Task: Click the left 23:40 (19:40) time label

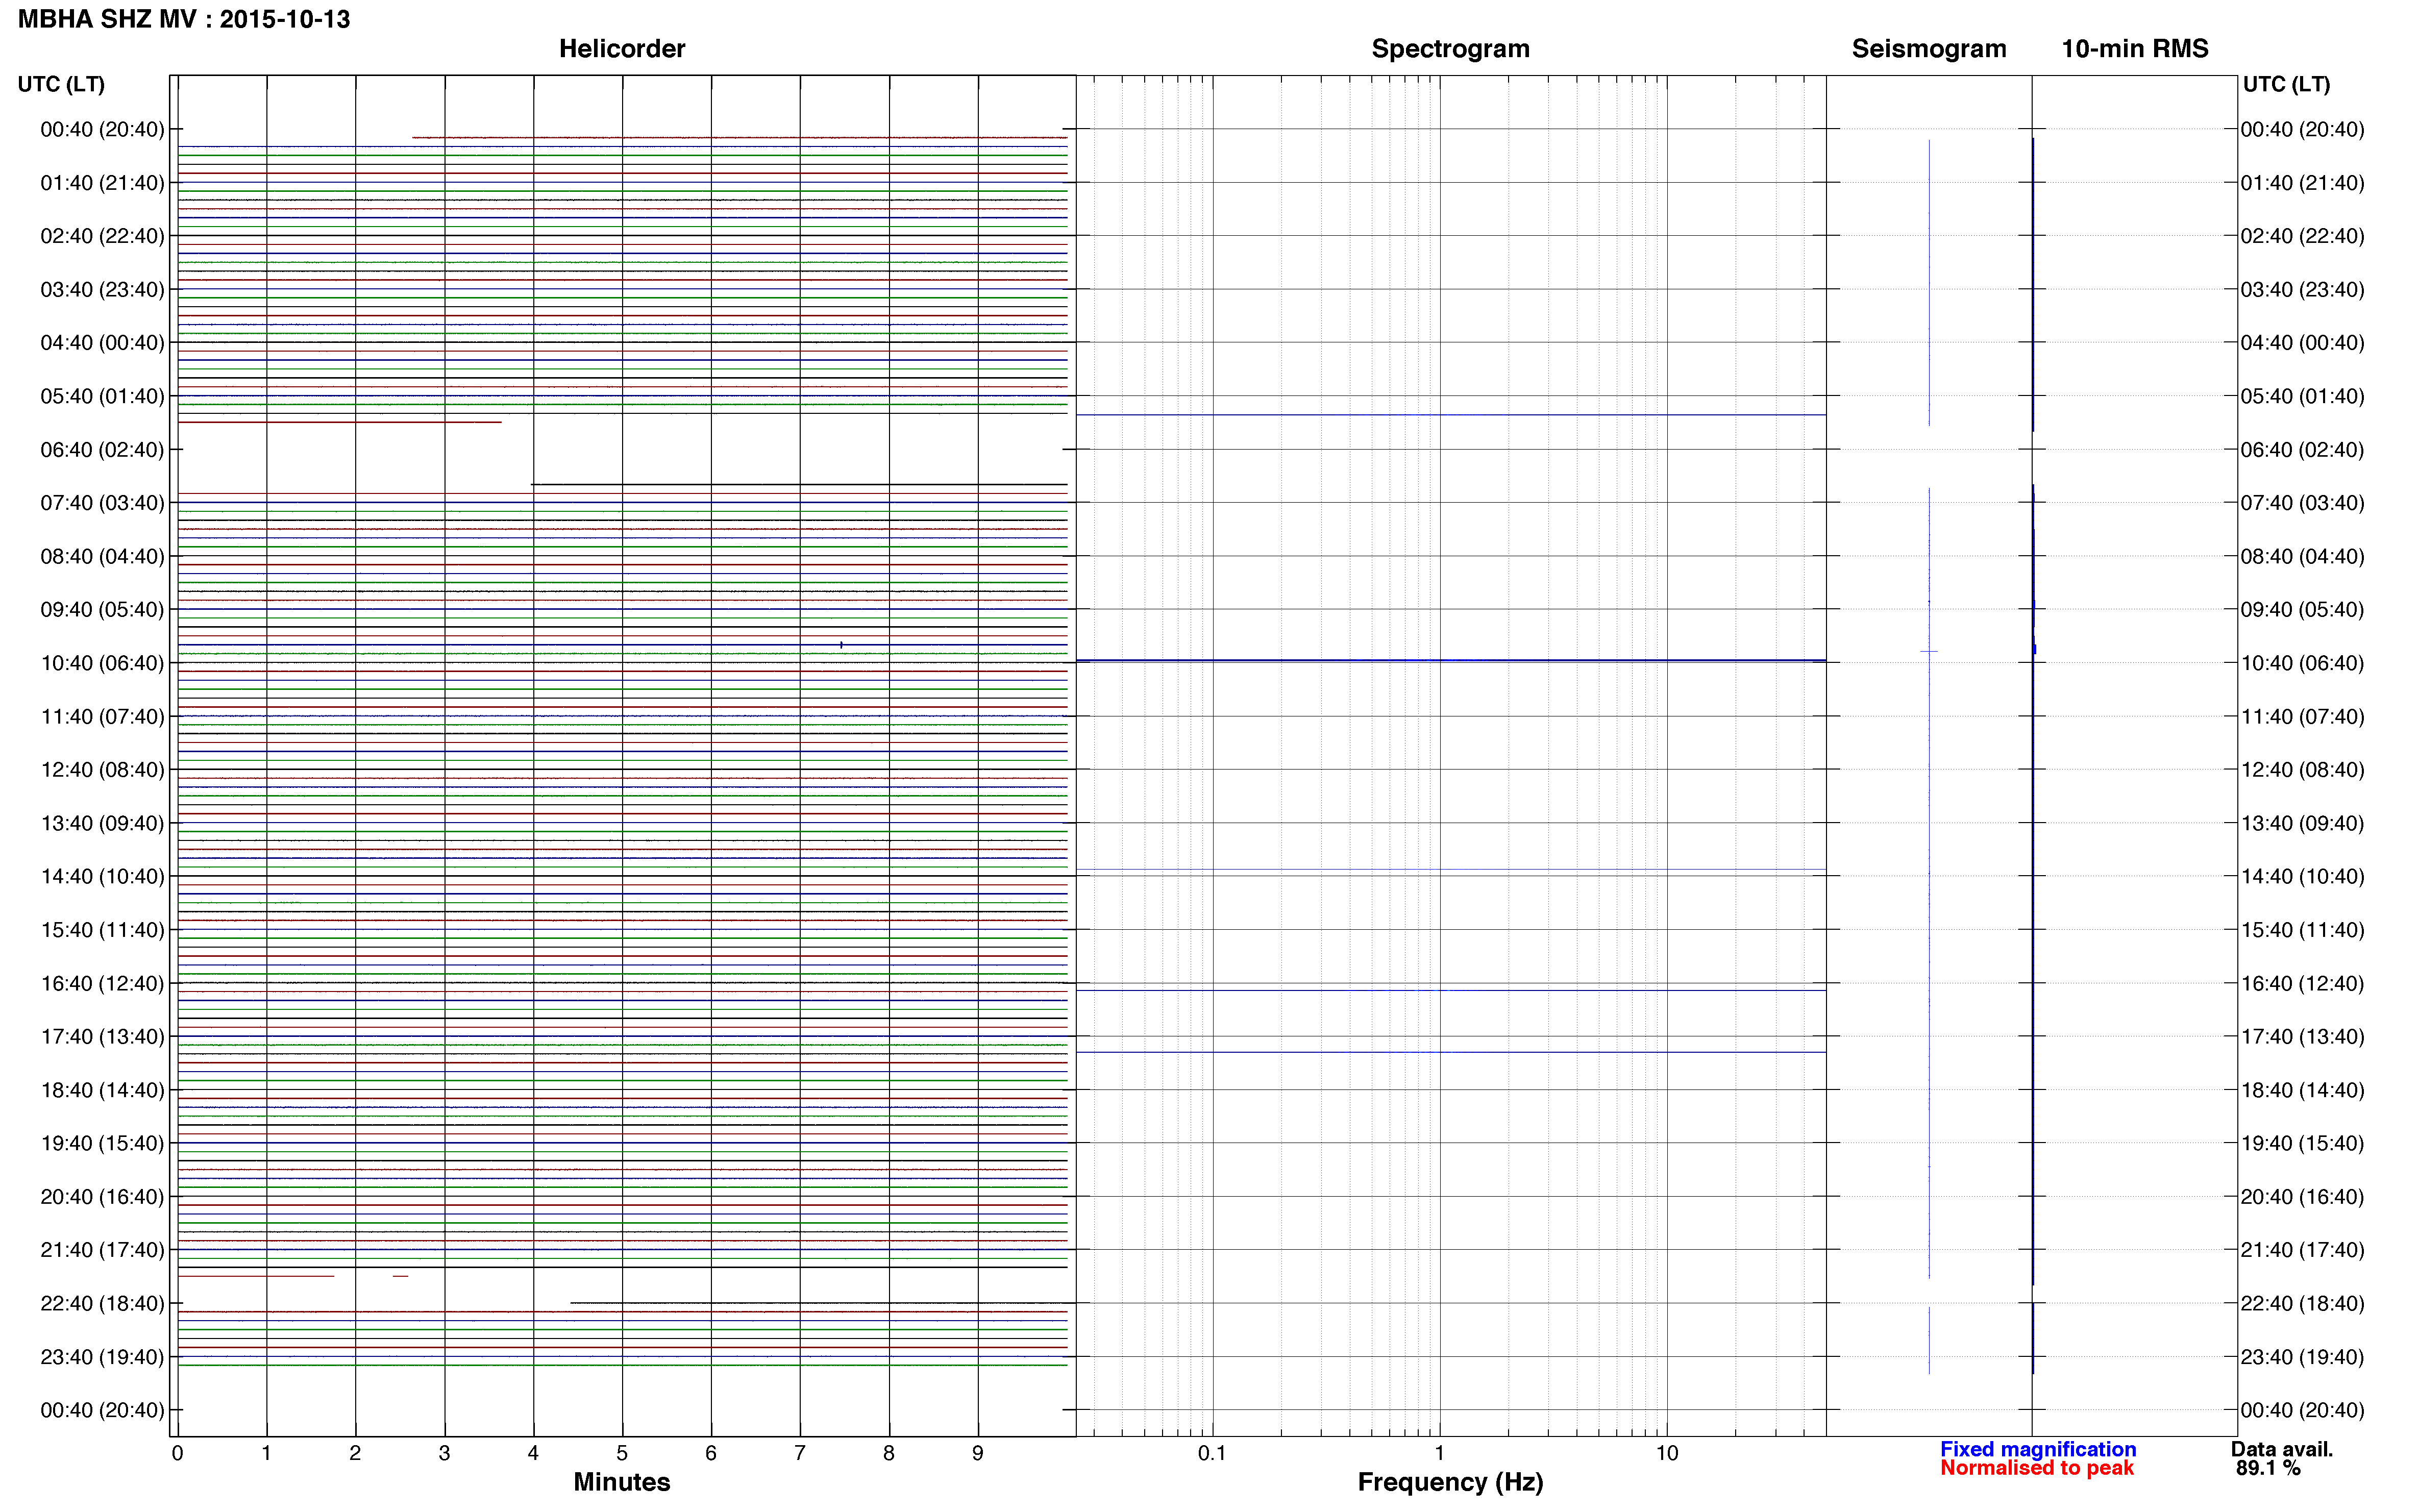Action: pyautogui.click(x=102, y=1357)
